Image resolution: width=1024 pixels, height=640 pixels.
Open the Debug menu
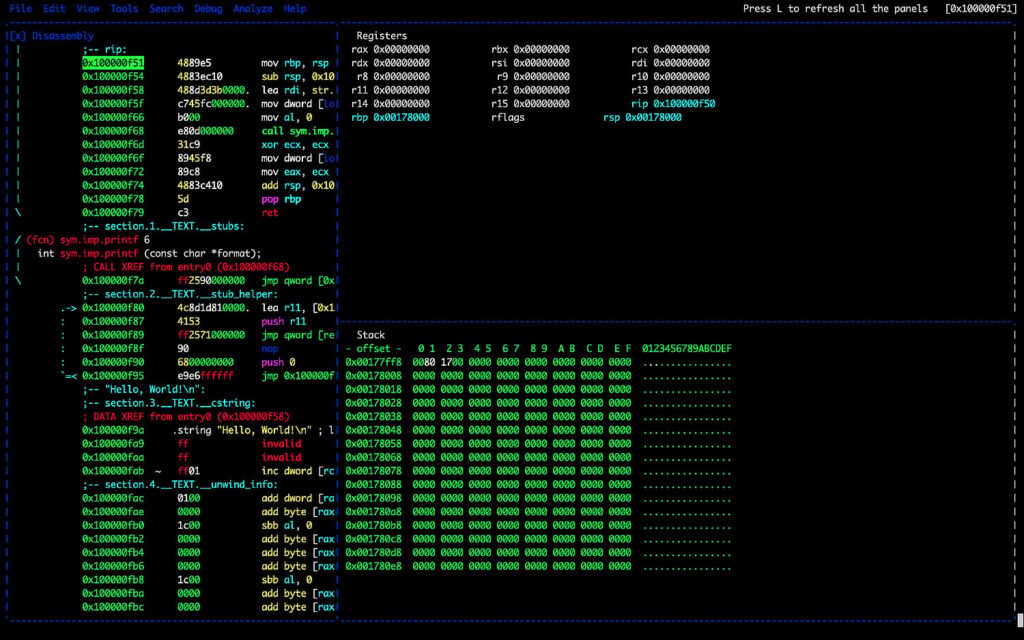208,8
